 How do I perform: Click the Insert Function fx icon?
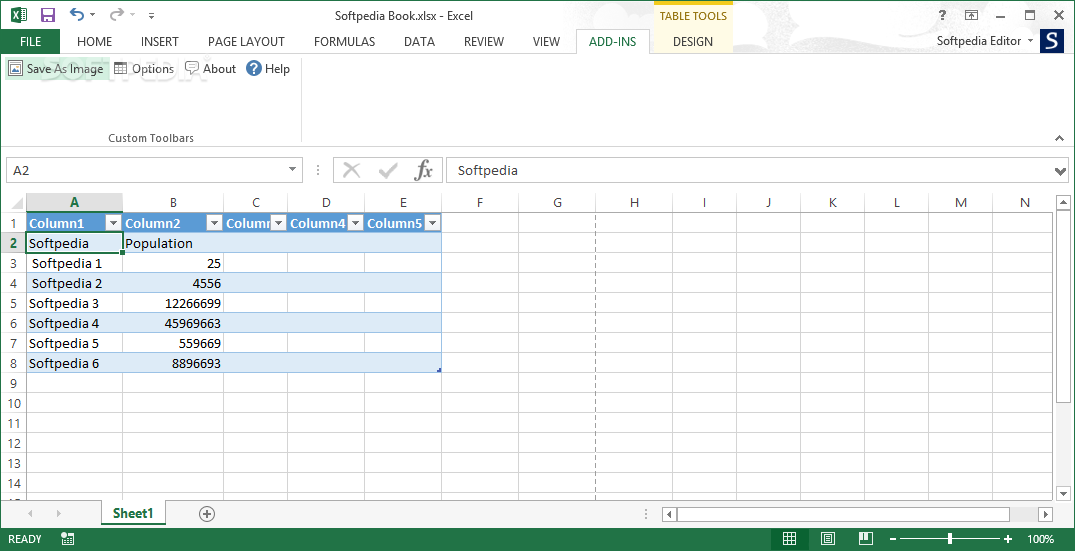tap(424, 171)
